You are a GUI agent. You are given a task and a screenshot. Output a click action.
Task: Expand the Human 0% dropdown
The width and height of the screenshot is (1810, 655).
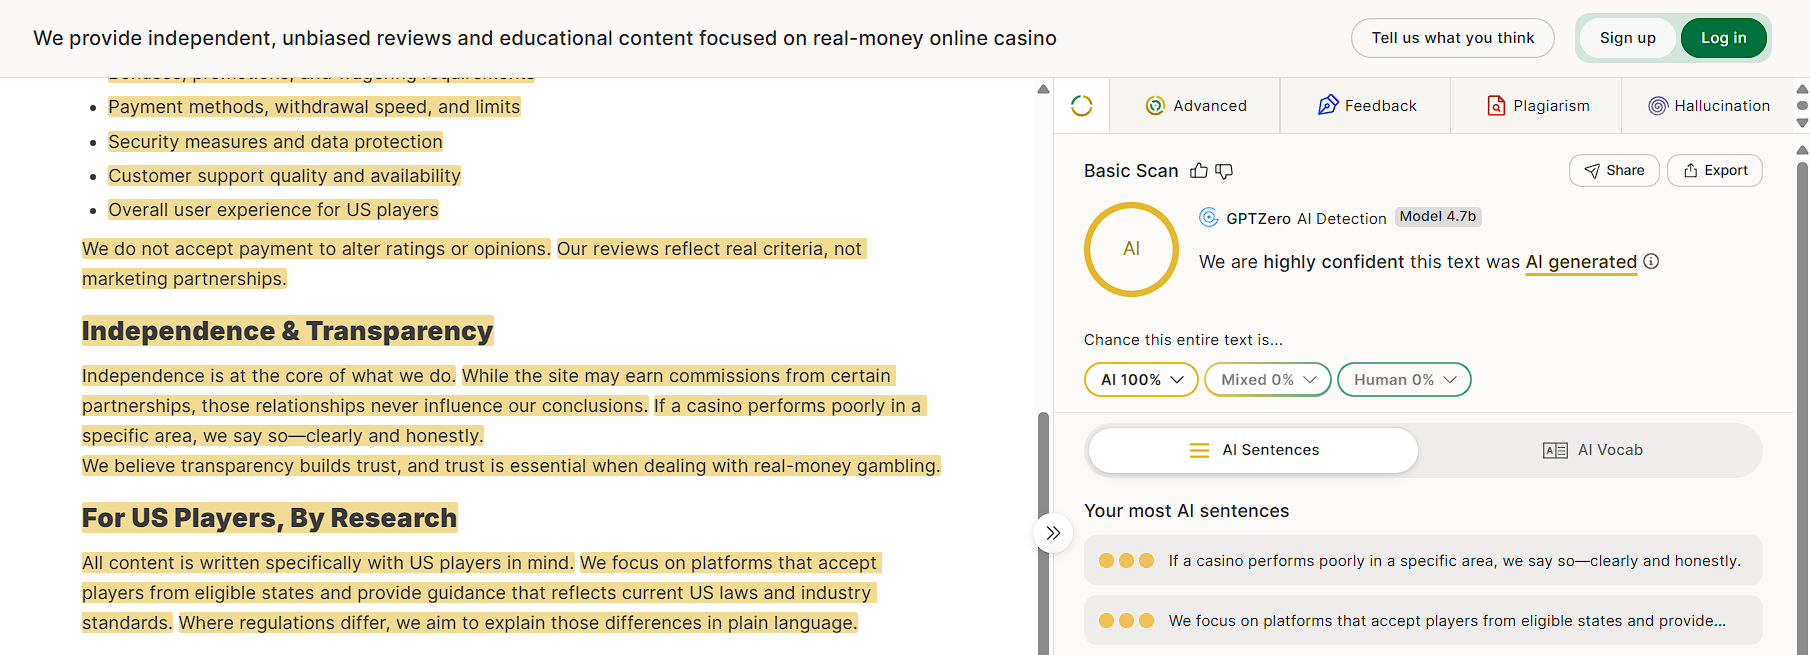(x=1404, y=380)
